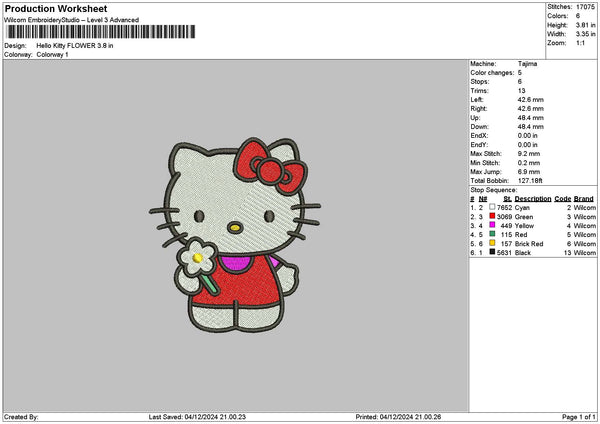Click the Wilcom EmbroideryStudio Level 3 Advanced text
This screenshot has width=600, height=424.
(72, 20)
